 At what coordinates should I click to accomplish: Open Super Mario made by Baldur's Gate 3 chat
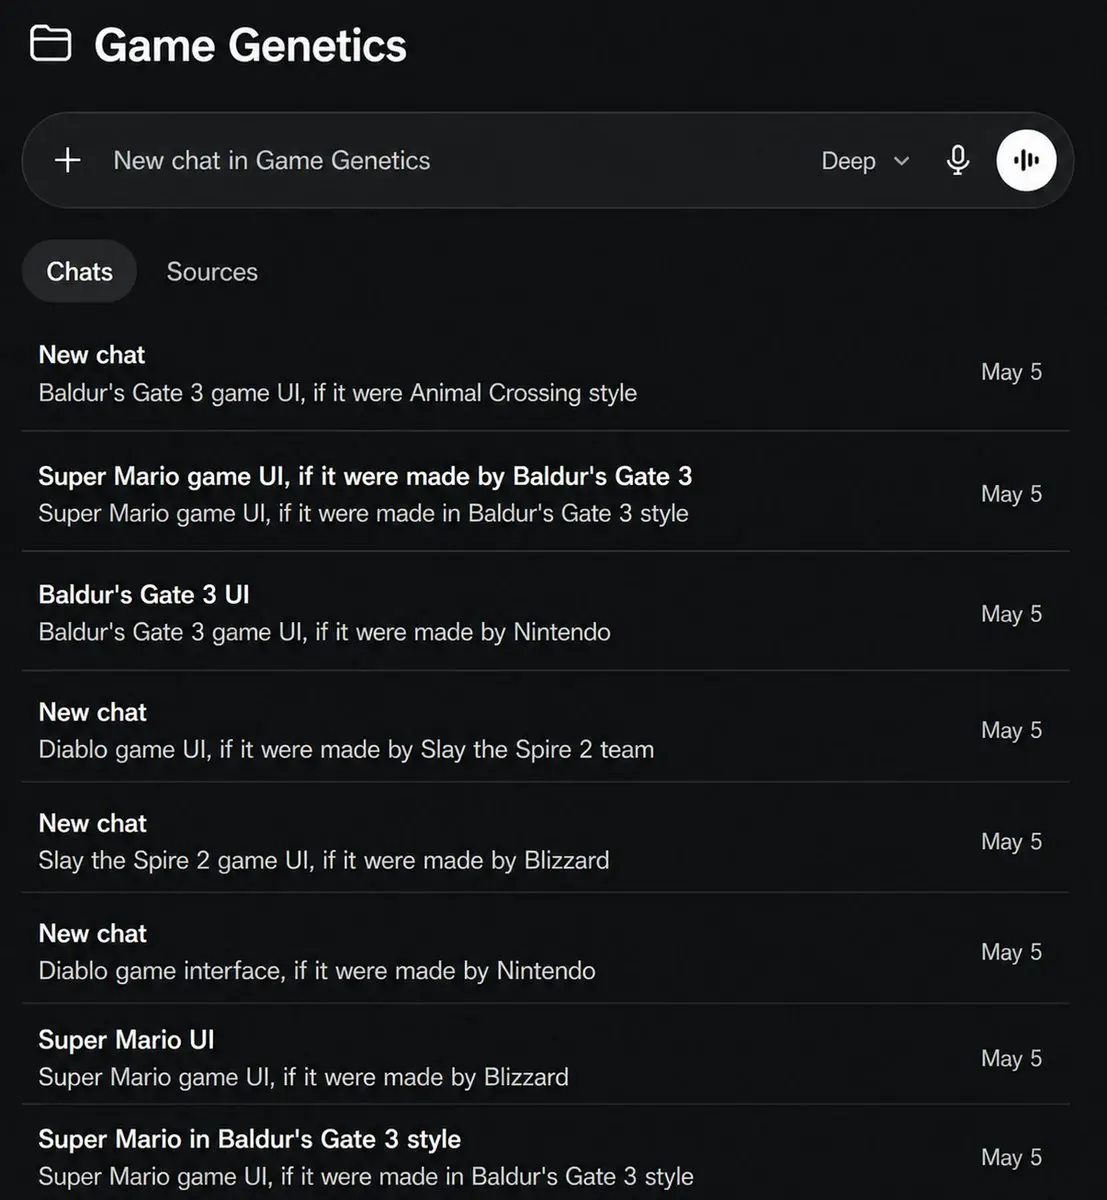pos(545,493)
